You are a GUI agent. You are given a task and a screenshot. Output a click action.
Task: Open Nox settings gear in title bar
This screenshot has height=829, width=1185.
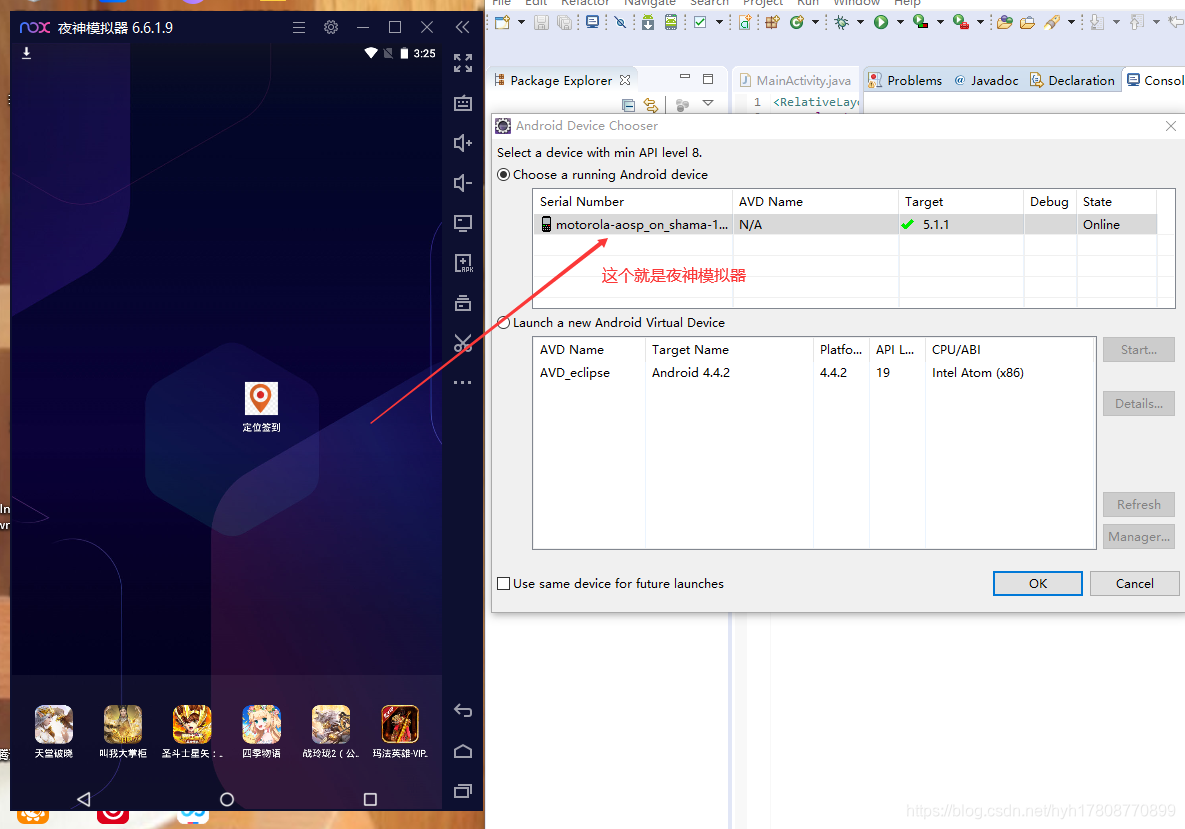click(331, 27)
